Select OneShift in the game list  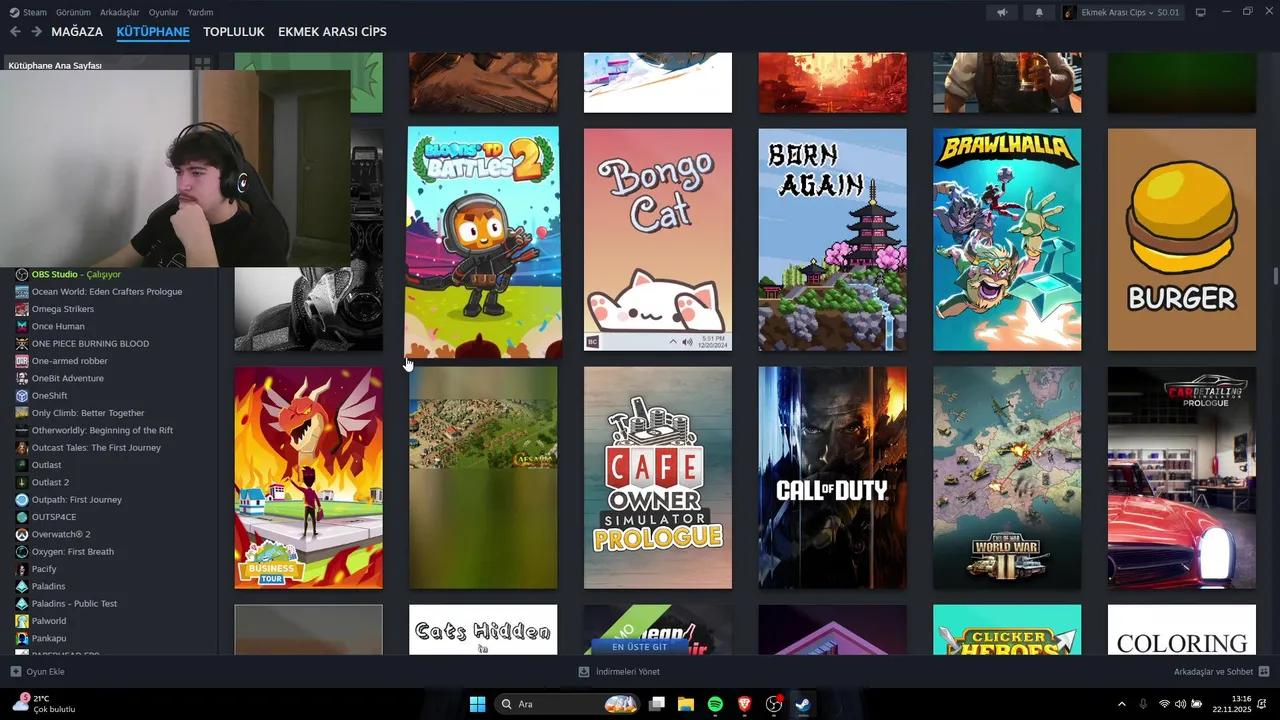(50, 396)
